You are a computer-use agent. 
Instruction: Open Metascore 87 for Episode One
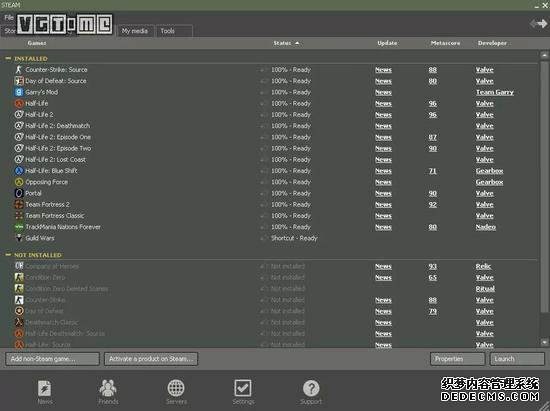click(x=432, y=137)
